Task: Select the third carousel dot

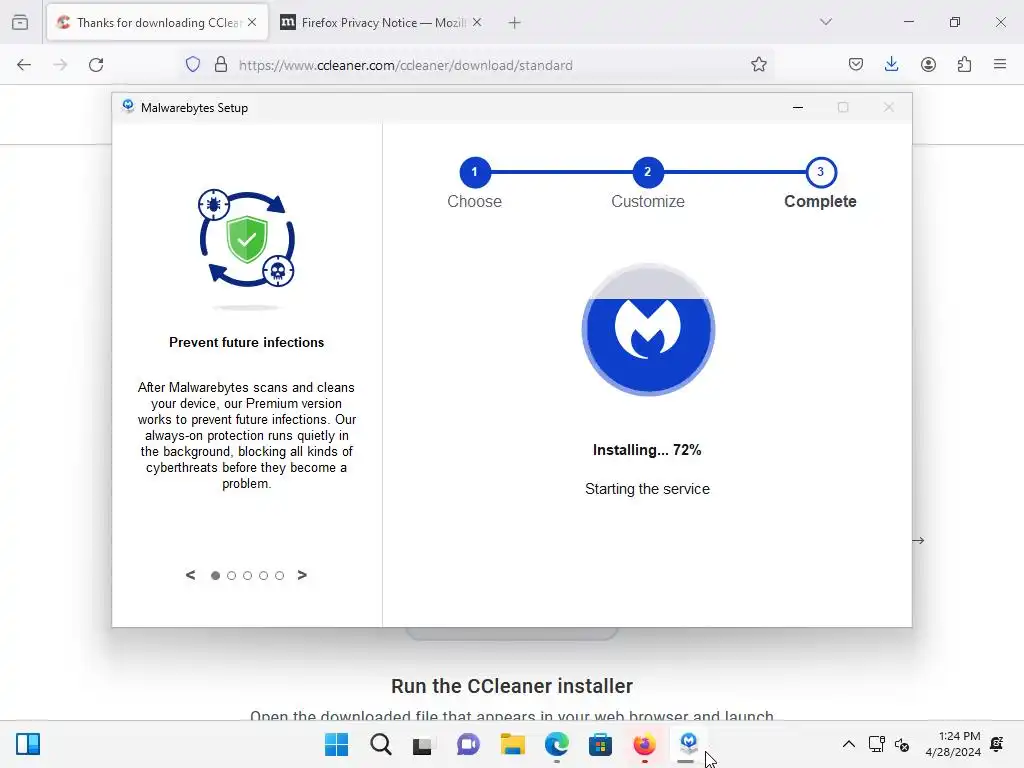Action: 248,575
